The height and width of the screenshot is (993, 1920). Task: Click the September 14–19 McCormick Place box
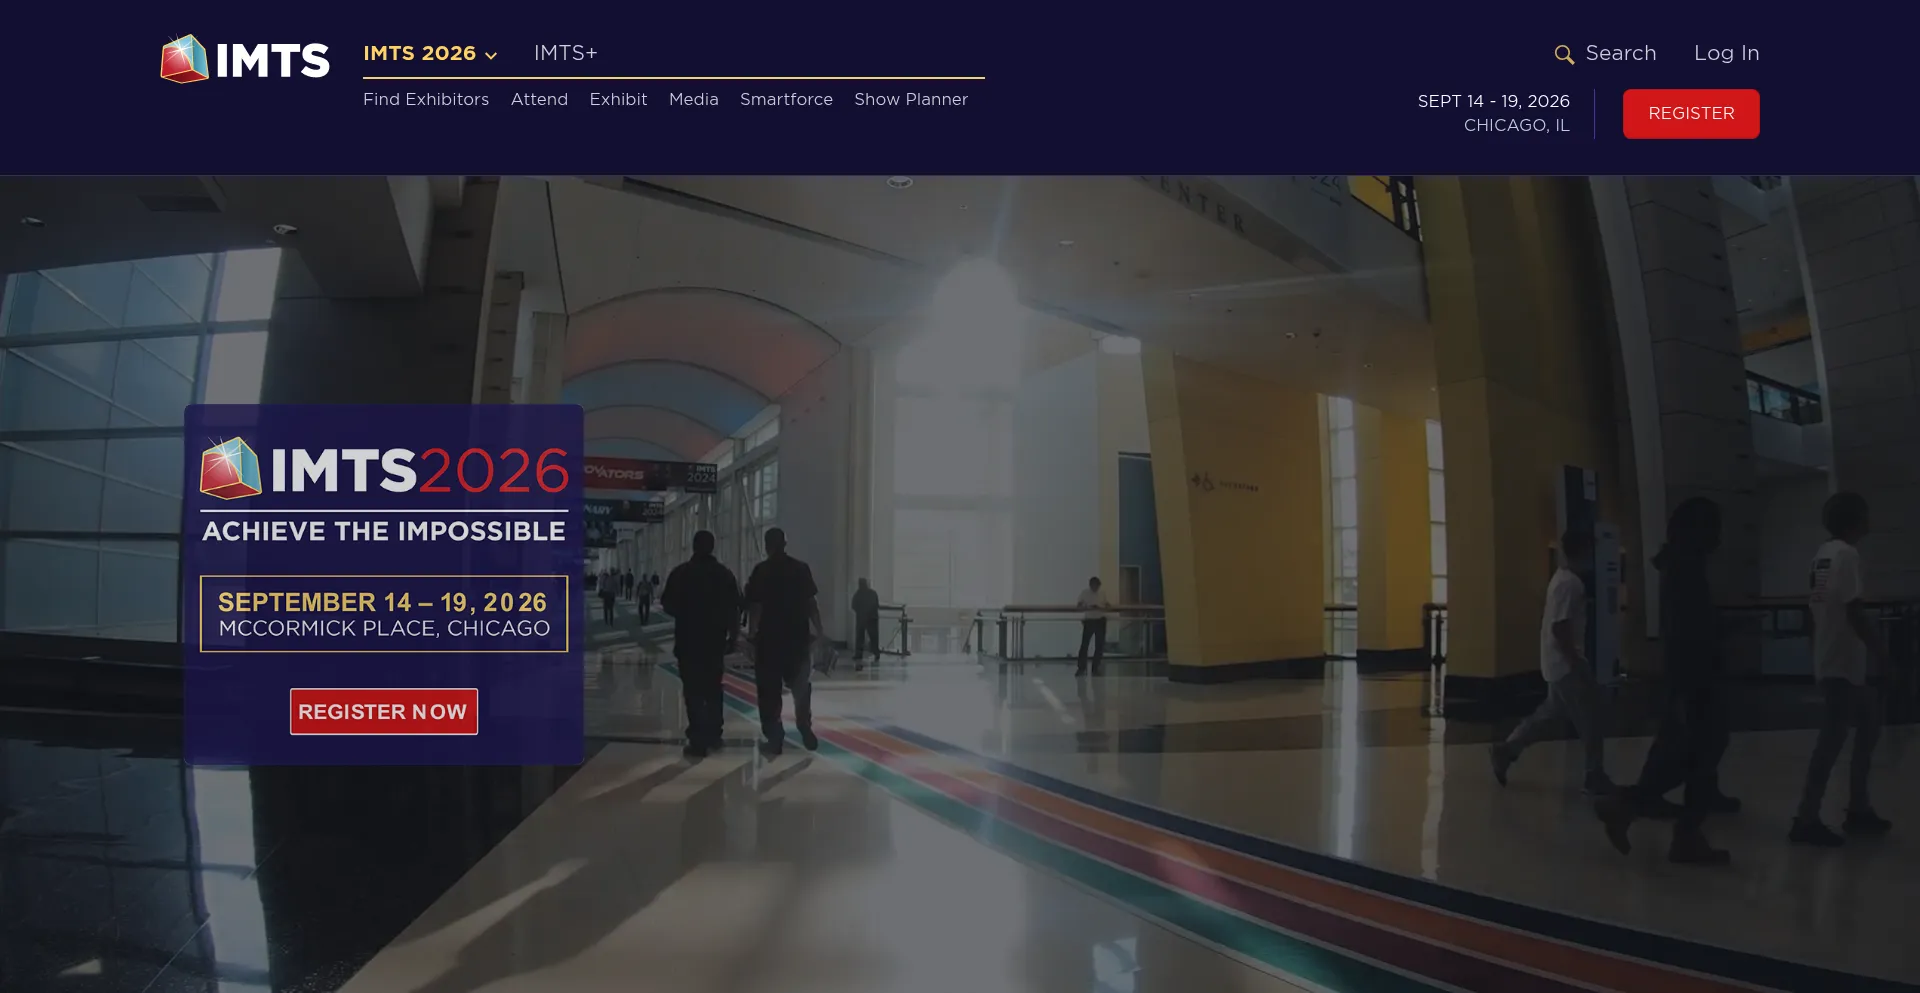point(384,614)
